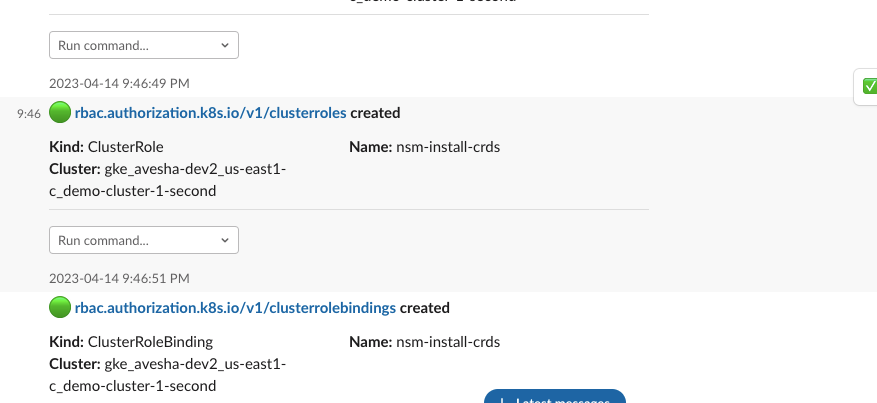Open rbac.authorization.k8s.io/v1/clusterrolebindings link
The width and height of the screenshot is (877, 403).
pyautogui.click(x=235, y=308)
